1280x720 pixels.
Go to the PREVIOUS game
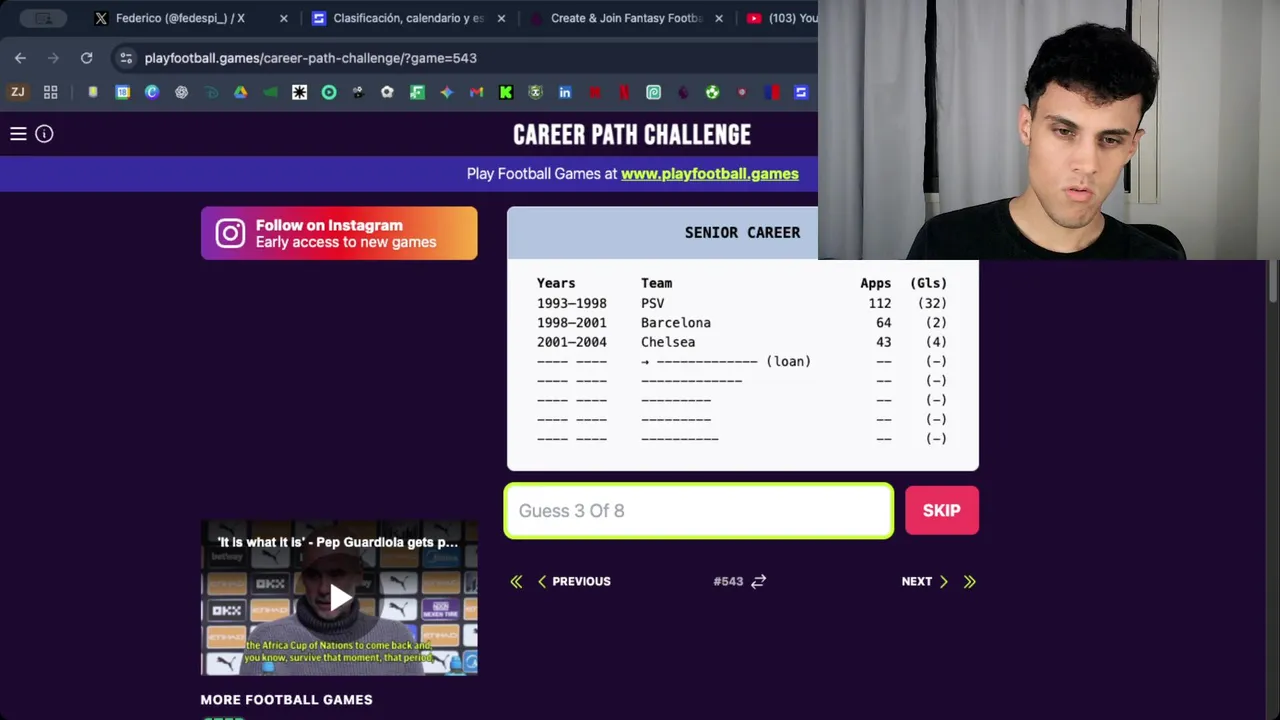[x=574, y=581]
